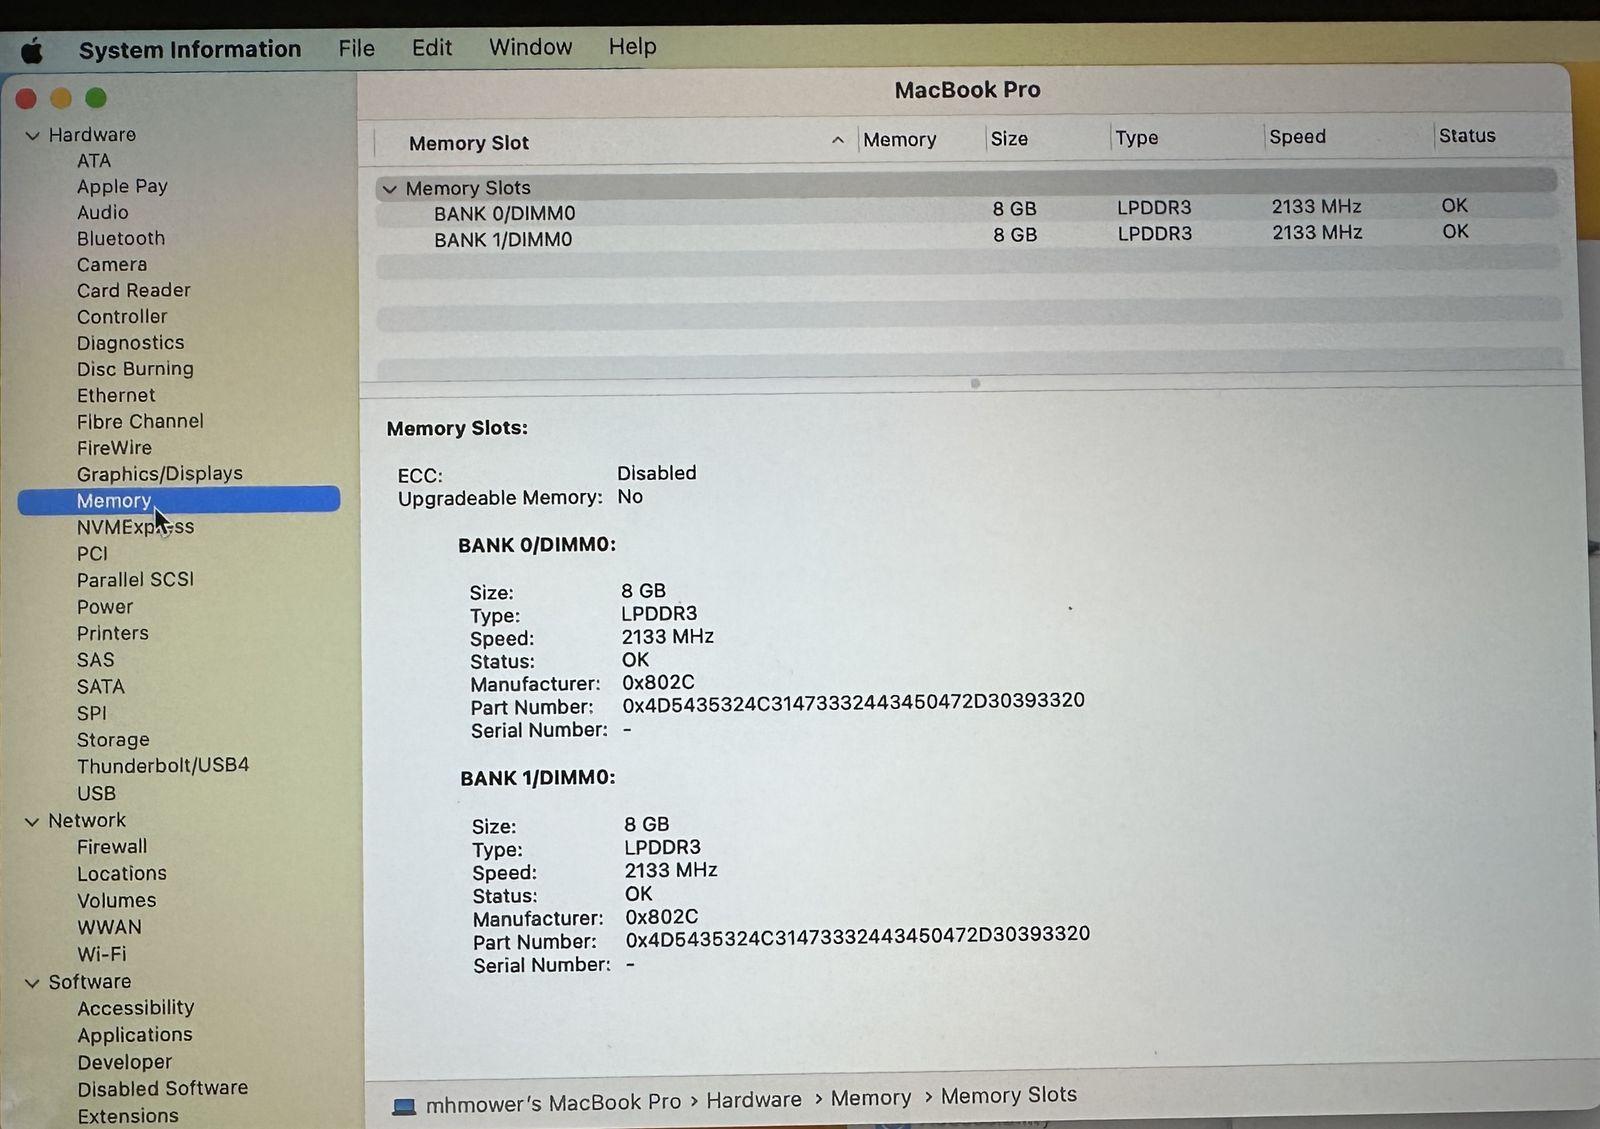Click Memory in the bottom path bar
Image resolution: width=1600 pixels, height=1129 pixels.
[870, 1098]
